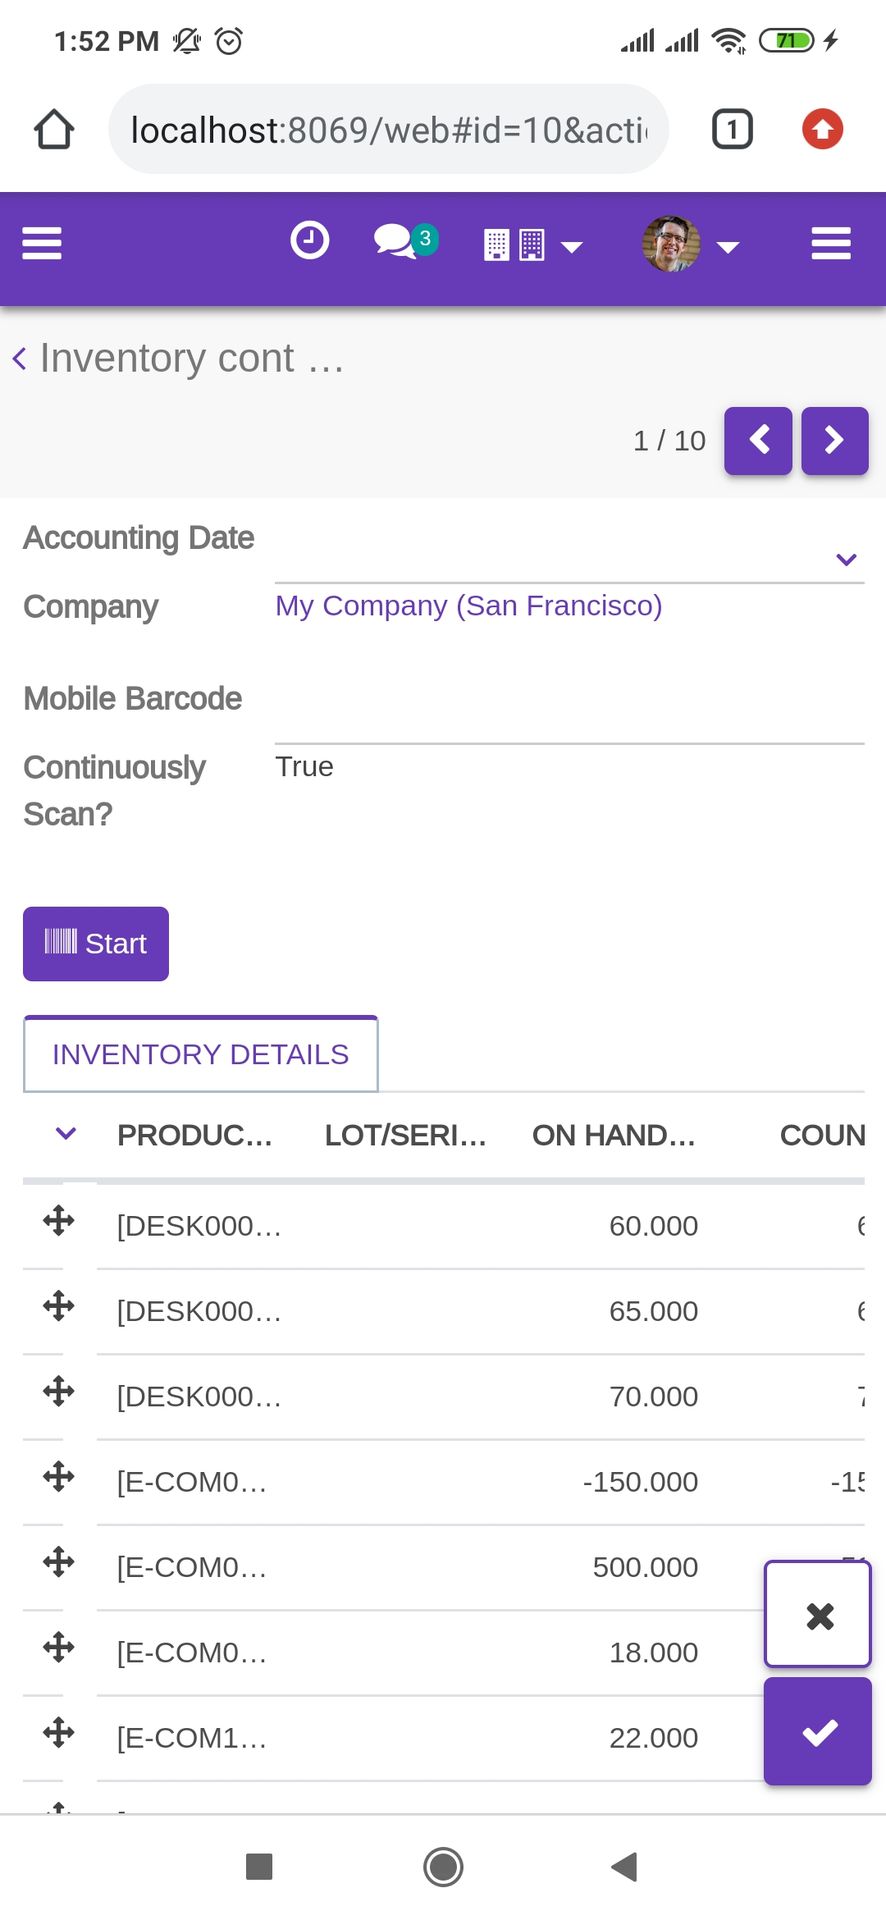This screenshot has height=1920, width=886.
Task: Sort by the On Hand column header
Action: (x=613, y=1135)
